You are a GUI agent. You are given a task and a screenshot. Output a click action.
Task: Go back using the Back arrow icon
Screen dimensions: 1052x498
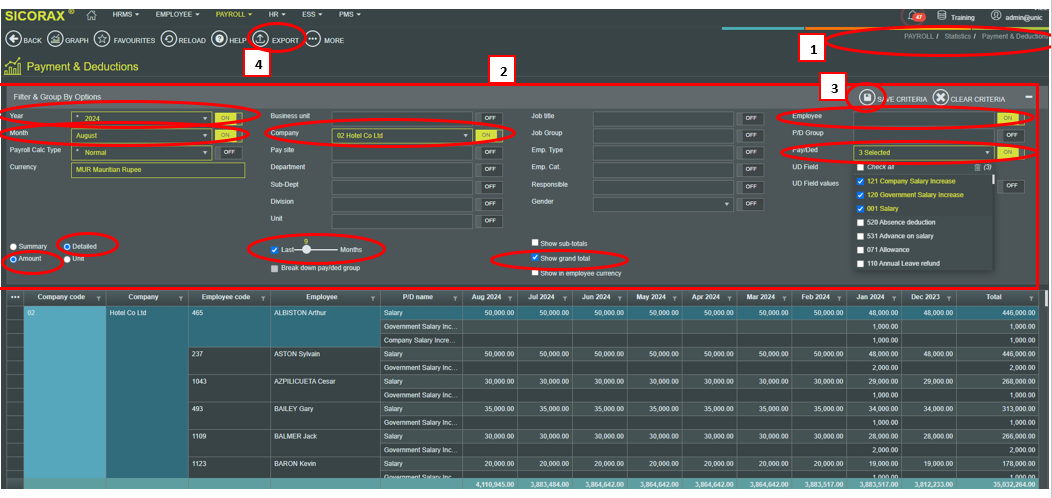point(14,40)
